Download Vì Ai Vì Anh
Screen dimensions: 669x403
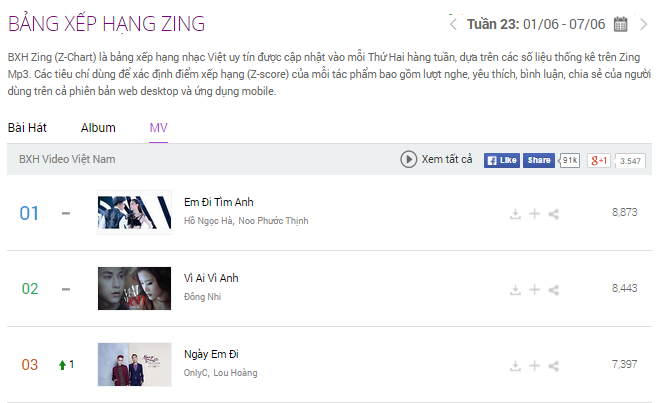[515, 290]
